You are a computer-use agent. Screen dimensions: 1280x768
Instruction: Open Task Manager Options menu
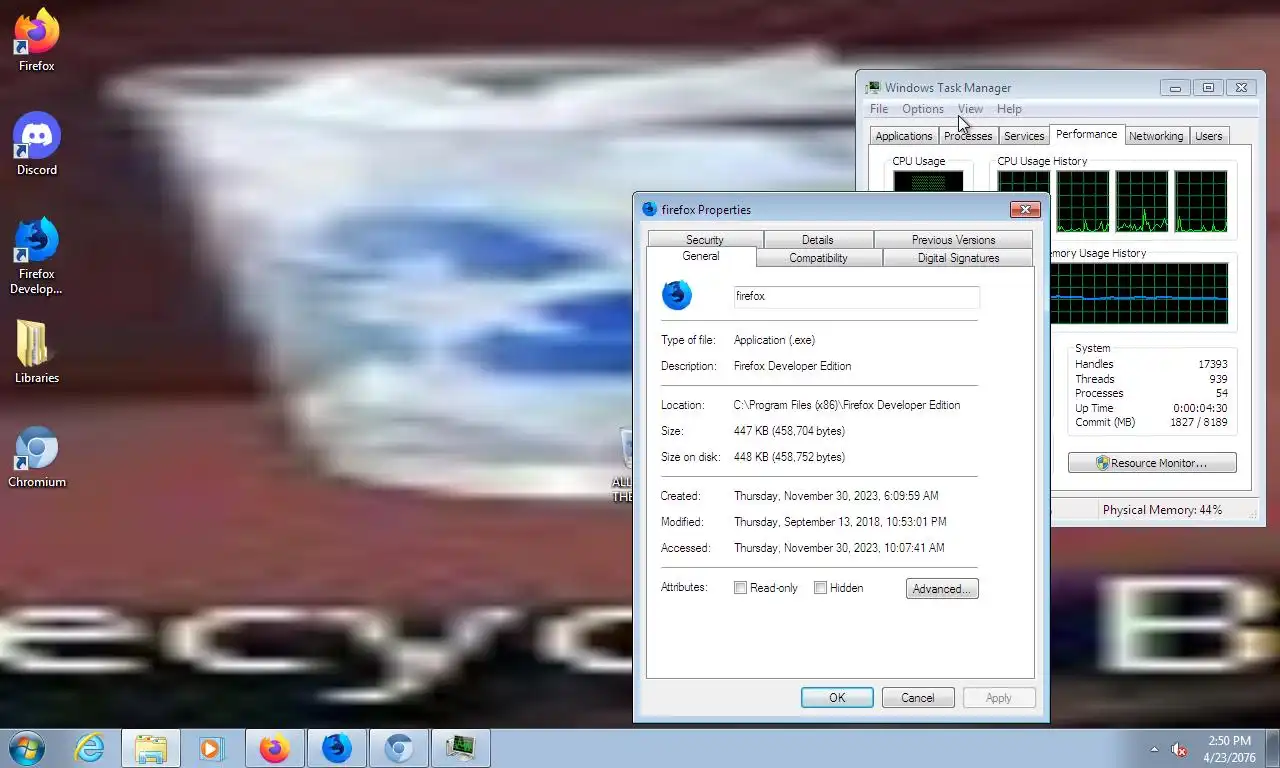pyautogui.click(x=923, y=109)
